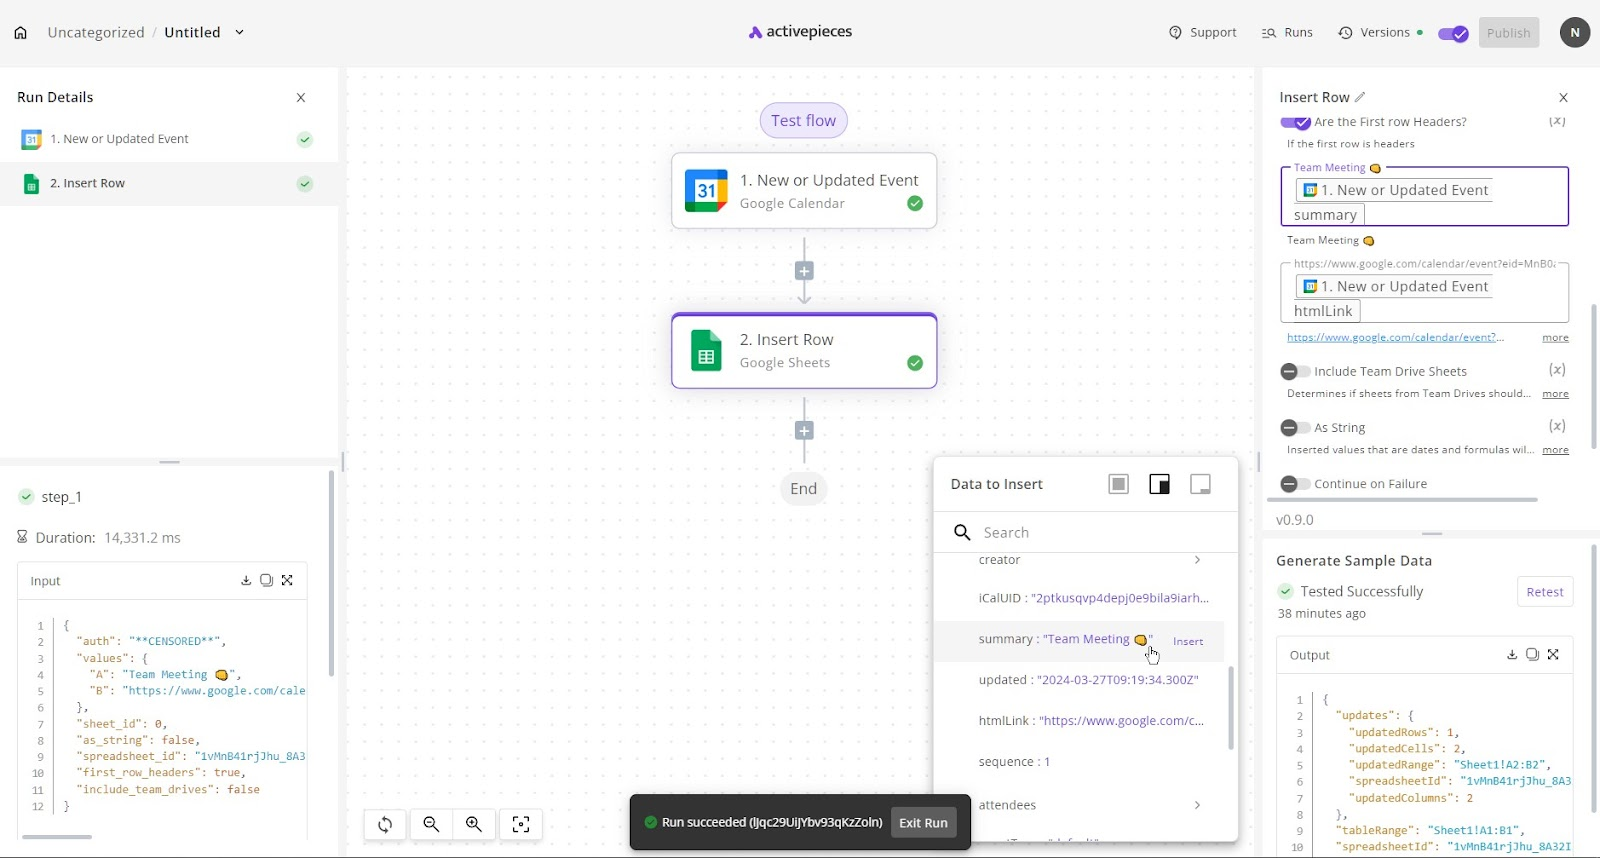Click the right panel splitter handle
The image size is (1600, 858).
(1432, 534)
